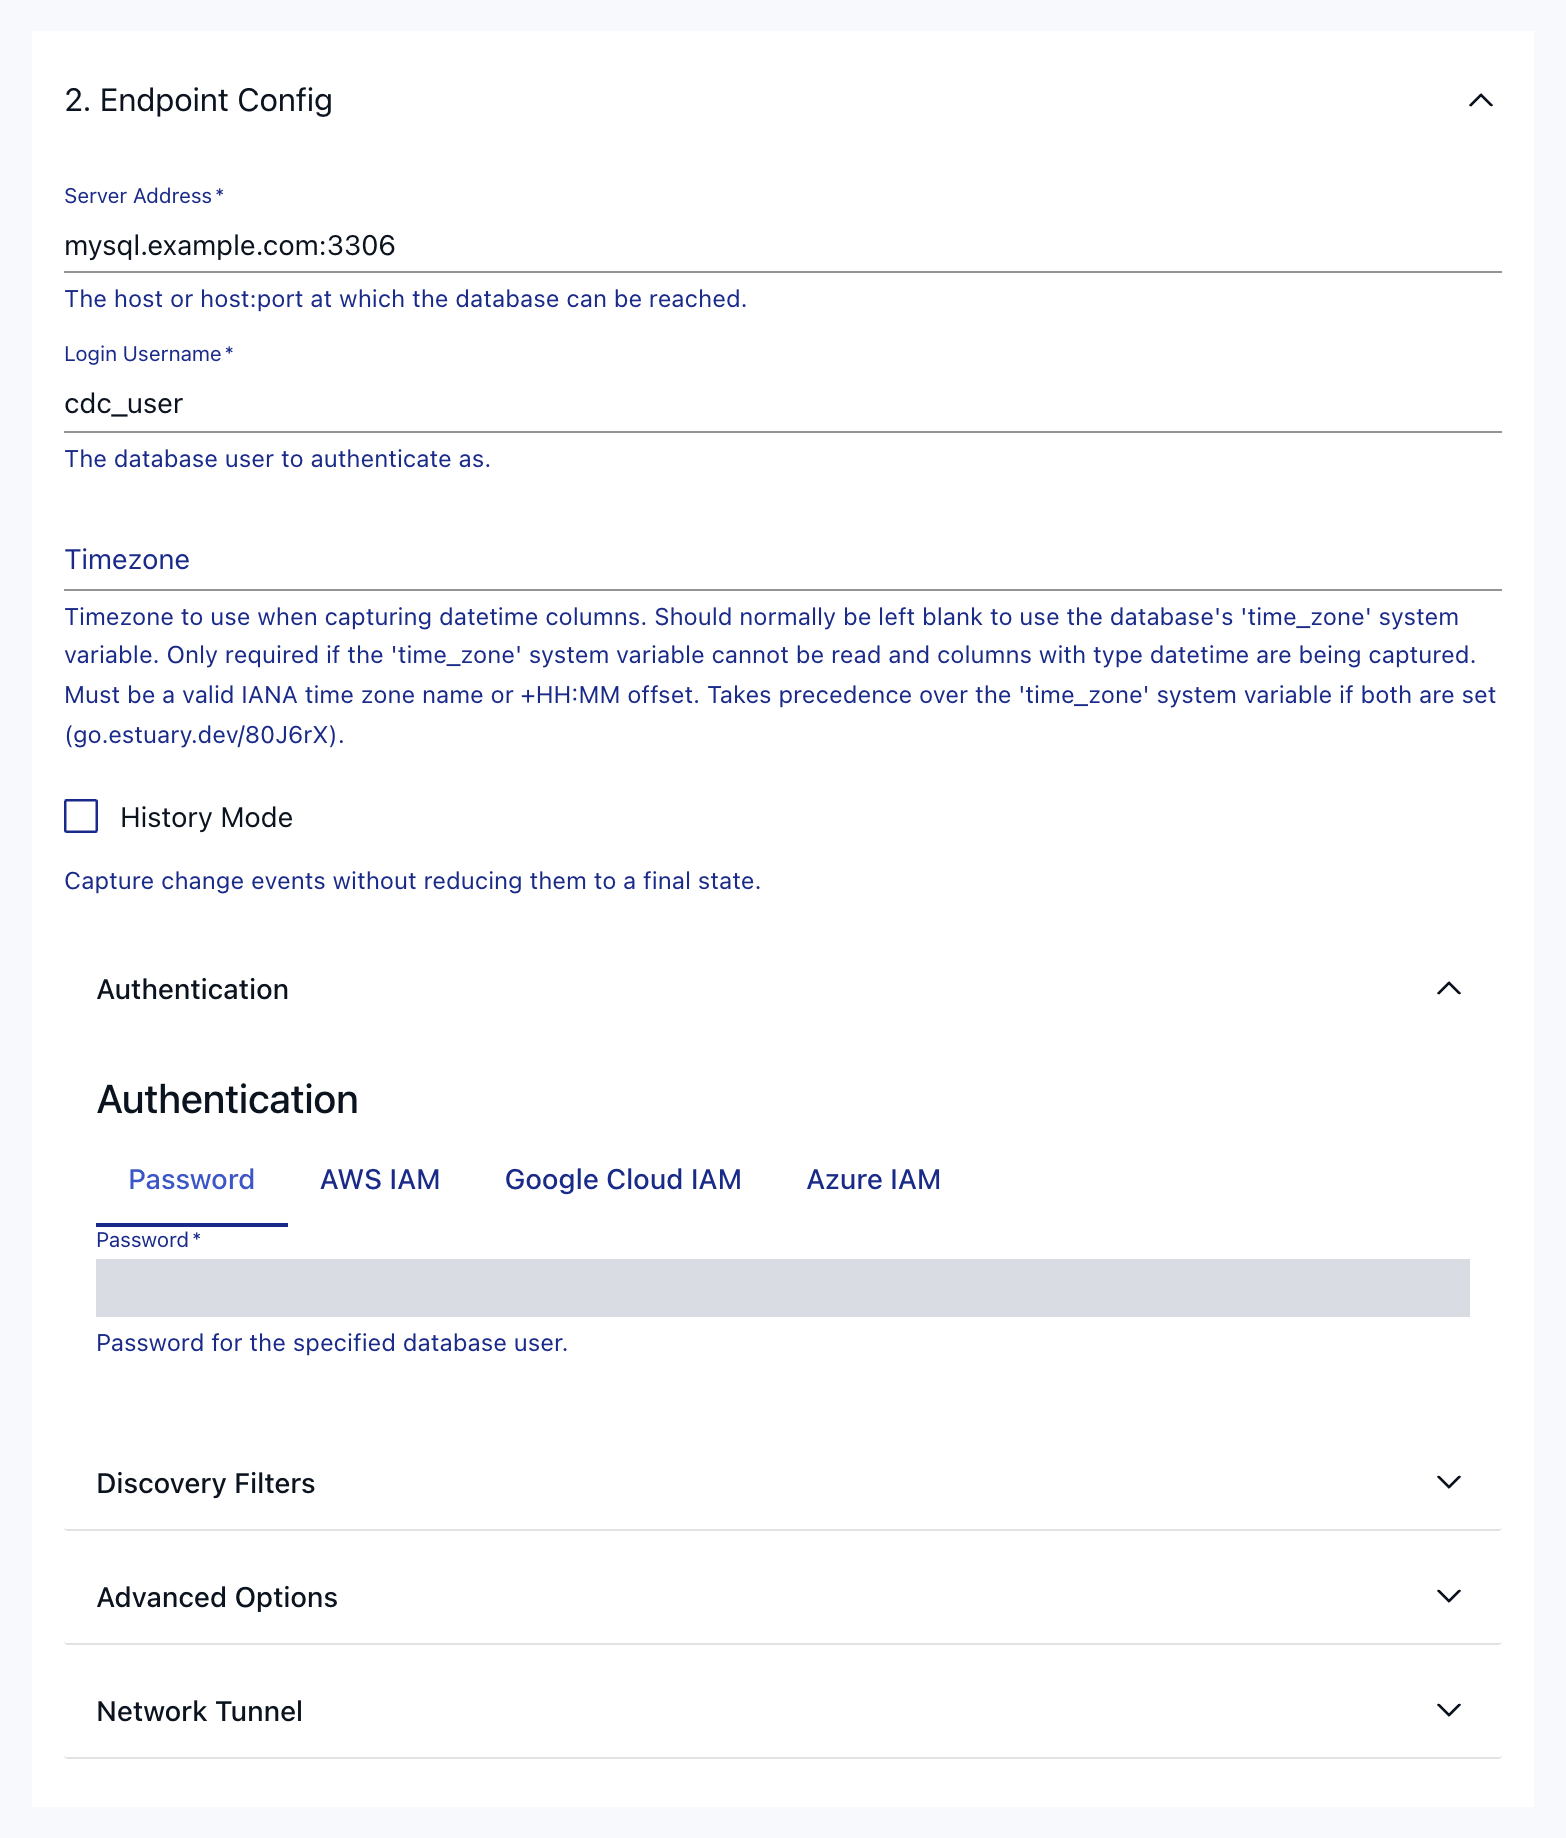This screenshot has height=1838, width=1566.
Task: Click the Login Username input field
Action: click(x=783, y=404)
